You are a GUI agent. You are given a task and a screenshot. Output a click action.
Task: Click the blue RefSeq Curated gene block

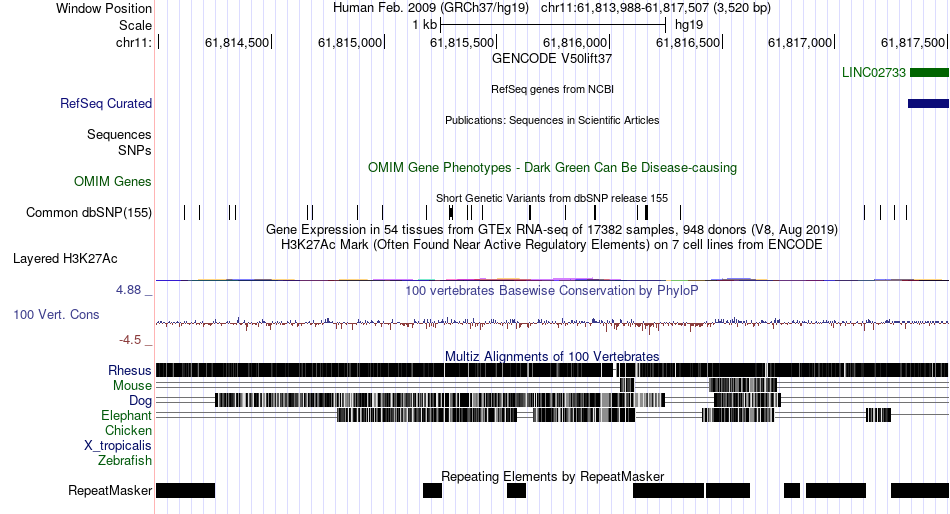(928, 104)
